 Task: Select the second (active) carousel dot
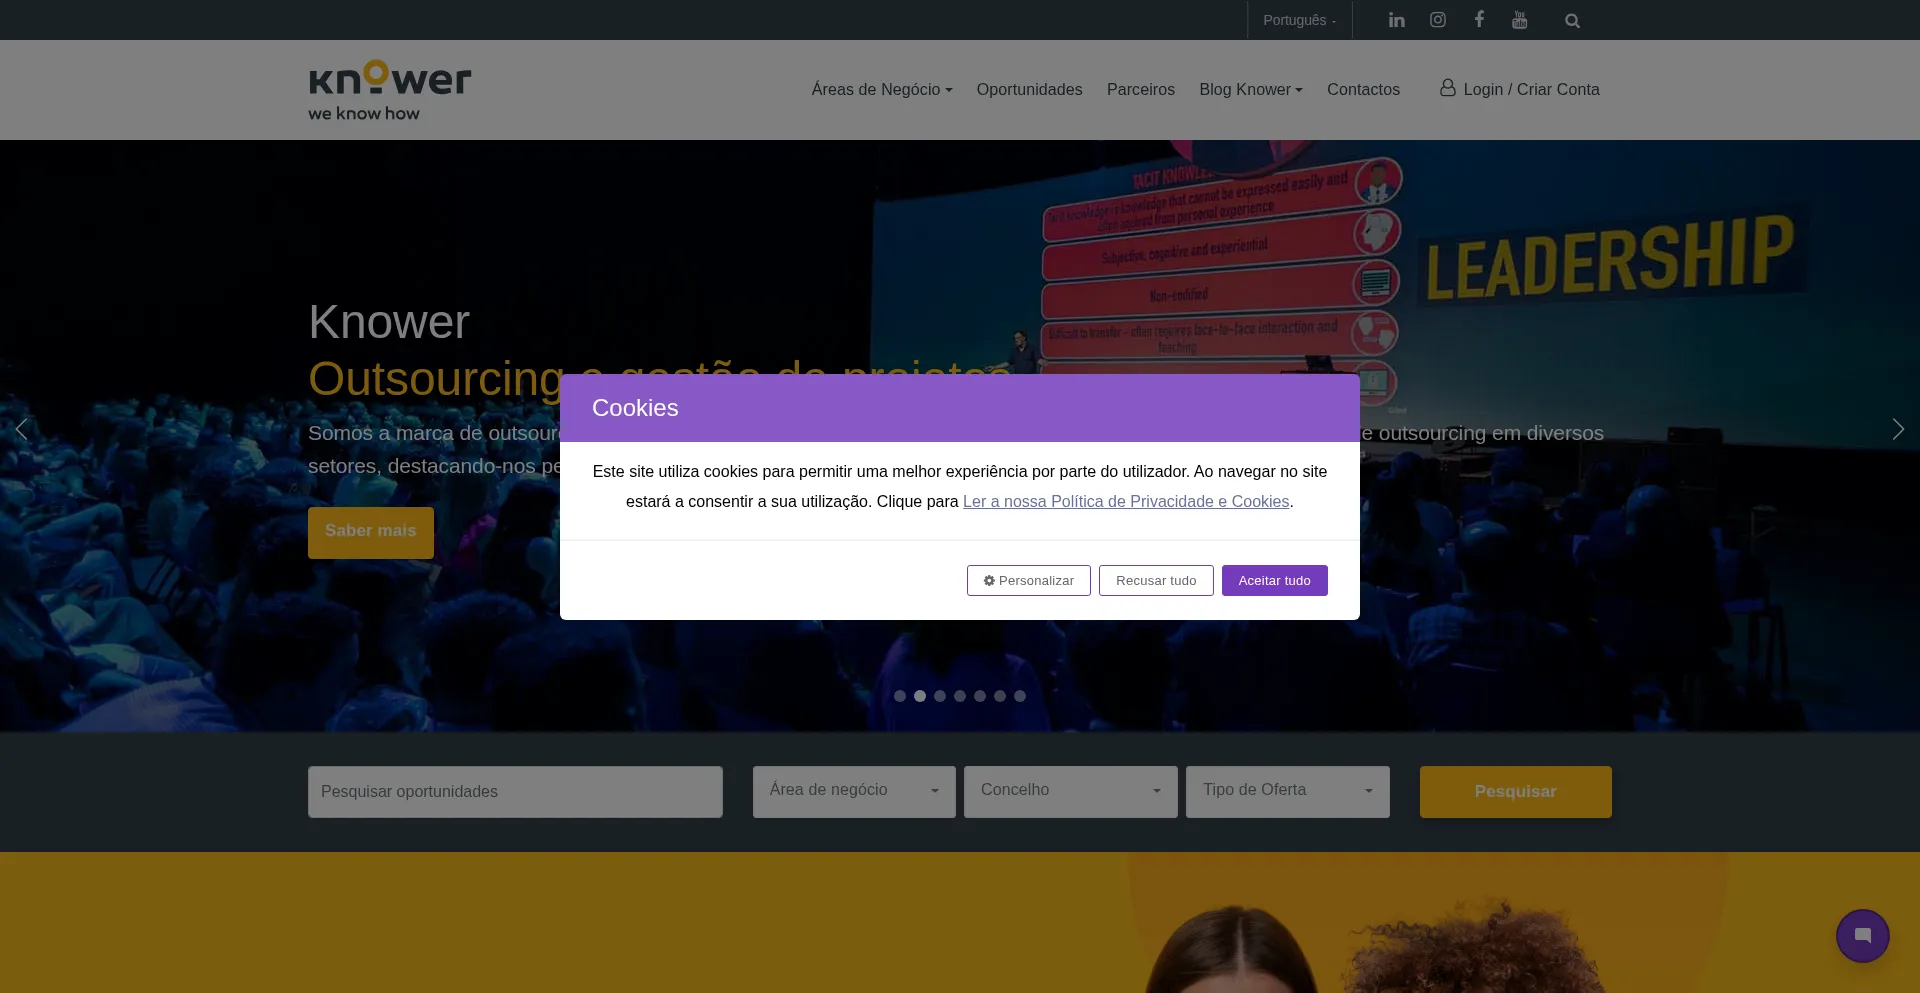[x=920, y=696]
